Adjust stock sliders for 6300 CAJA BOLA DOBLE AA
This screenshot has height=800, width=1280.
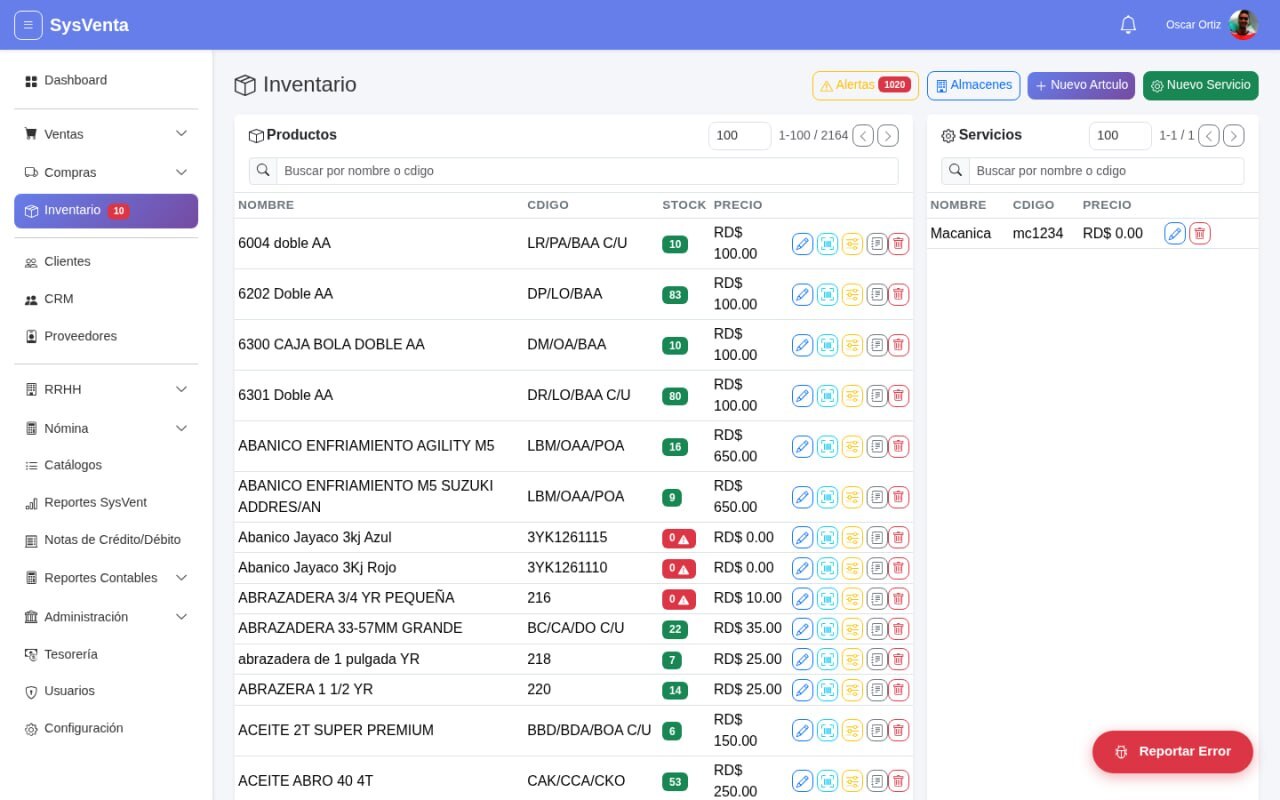tap(852, 345)
